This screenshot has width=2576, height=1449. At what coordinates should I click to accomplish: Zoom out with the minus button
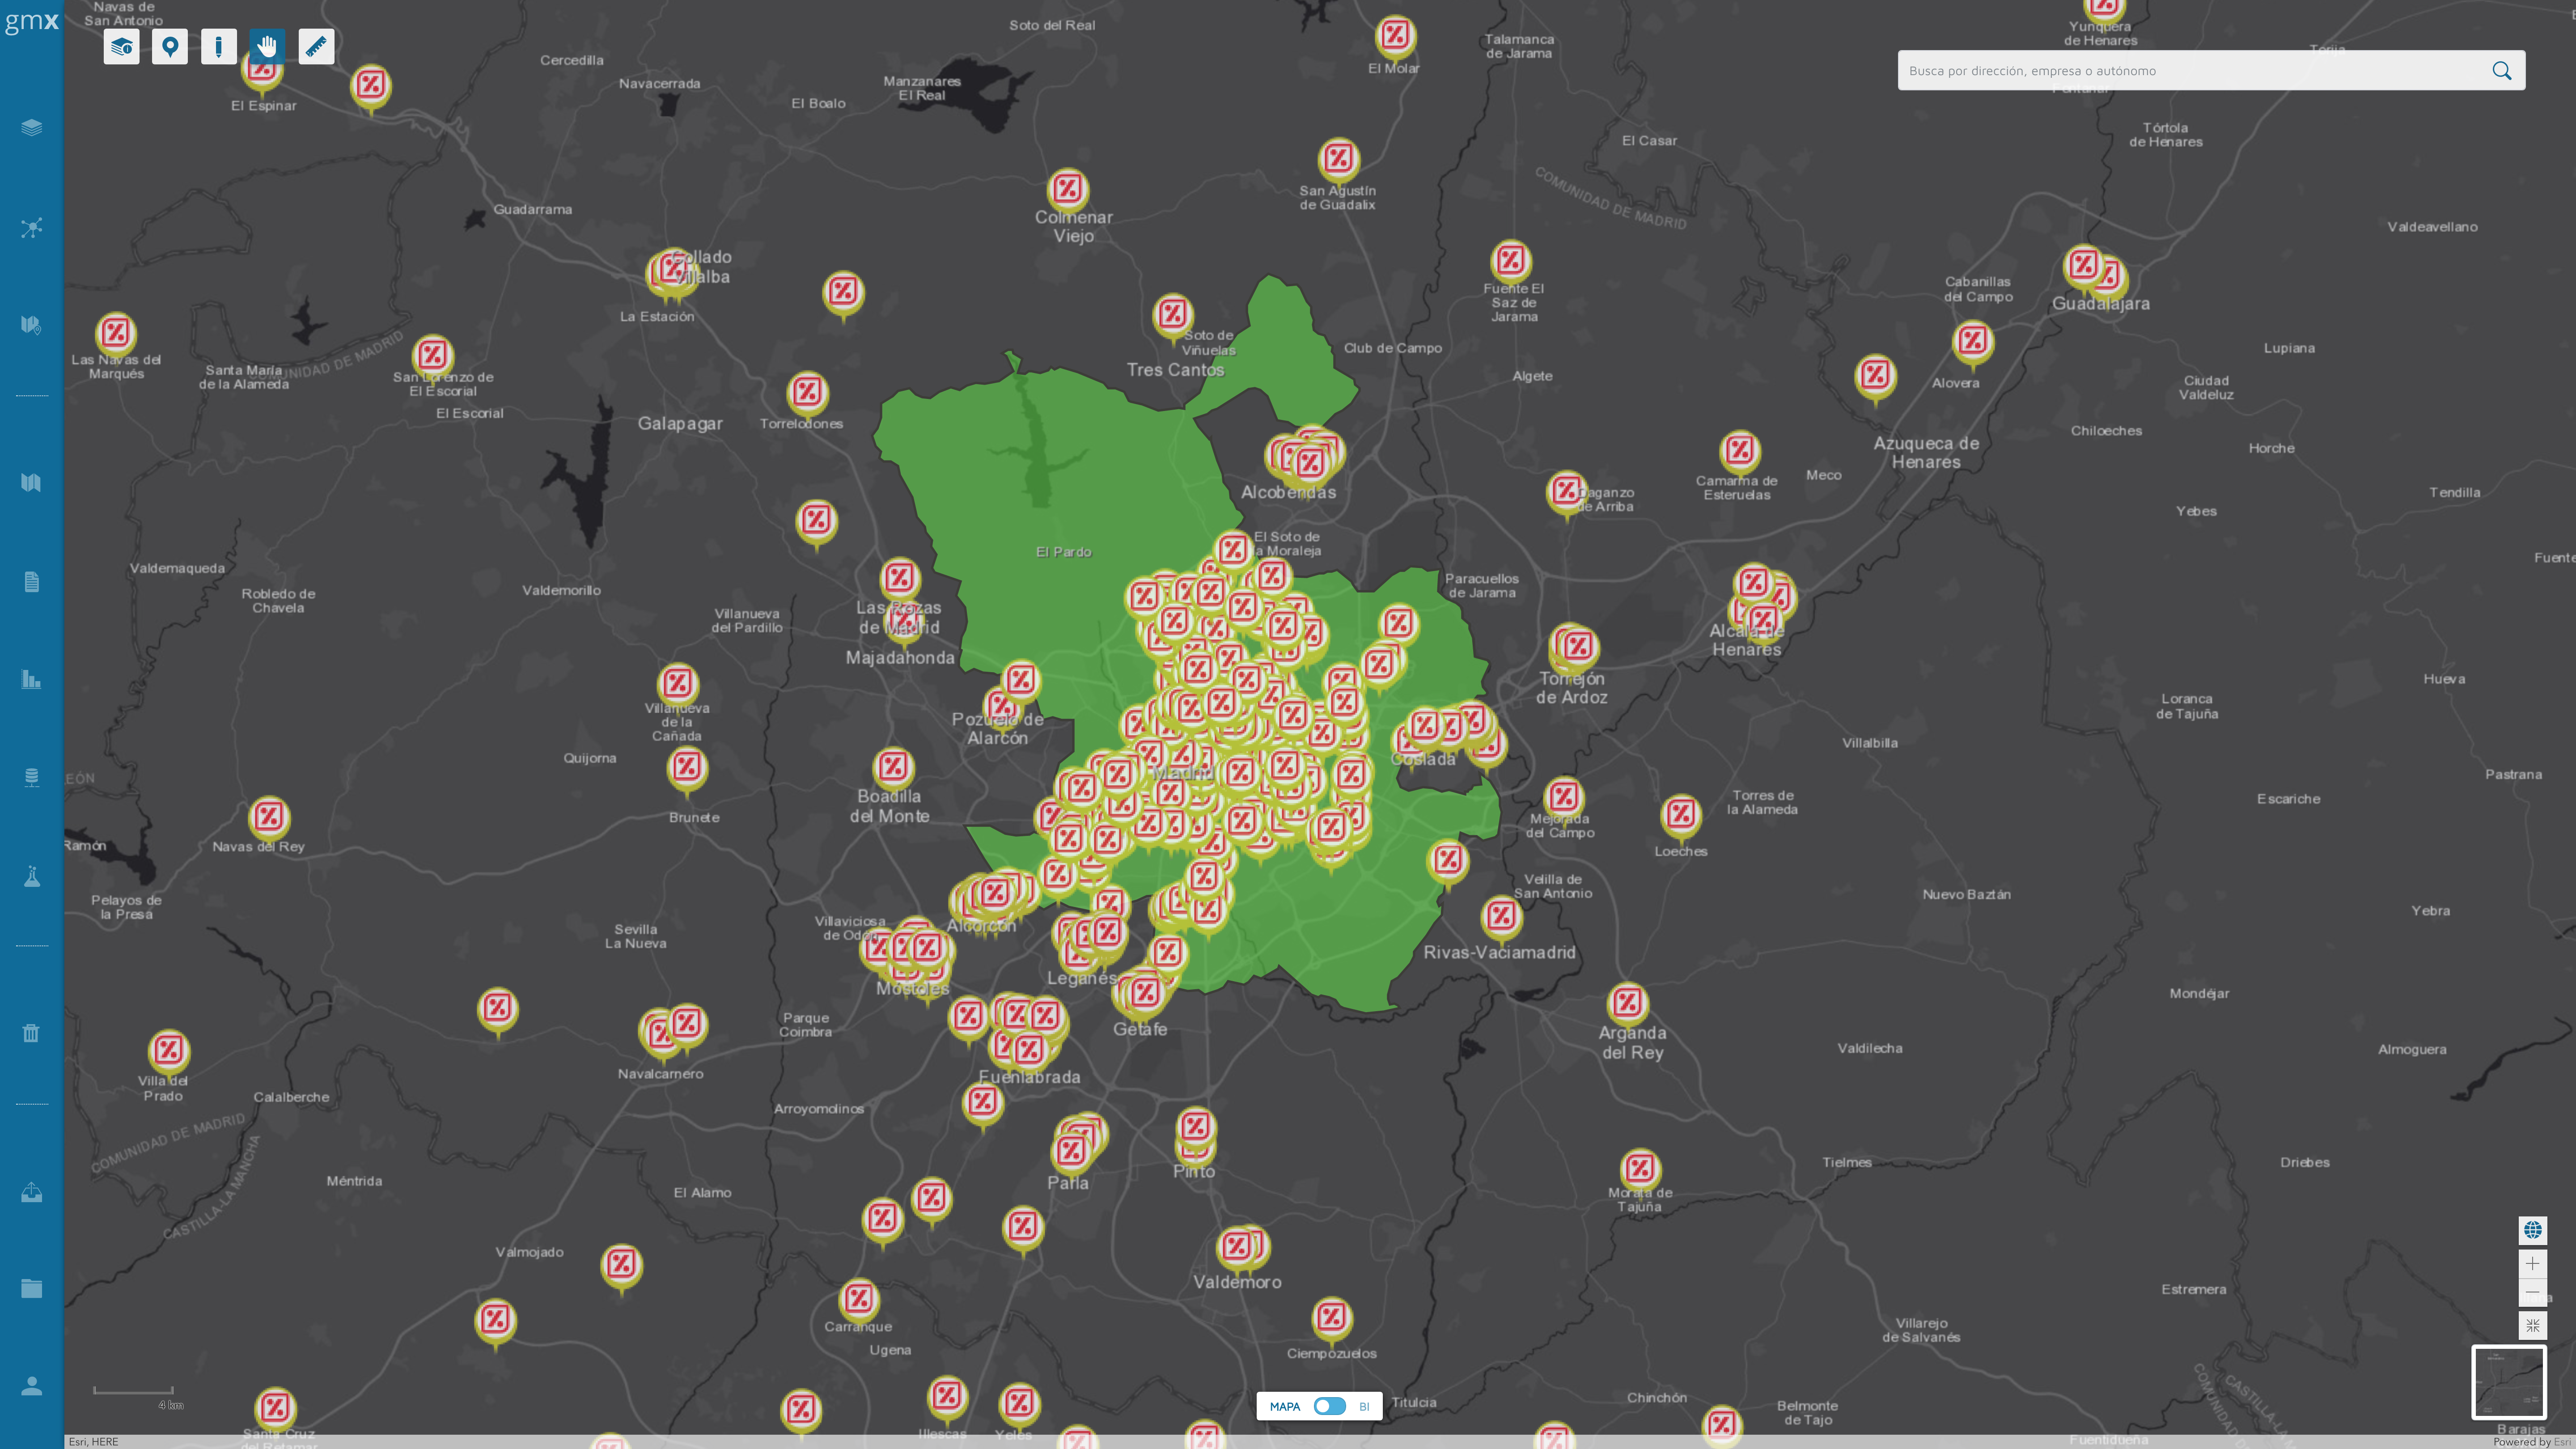click(2532, 1293)
